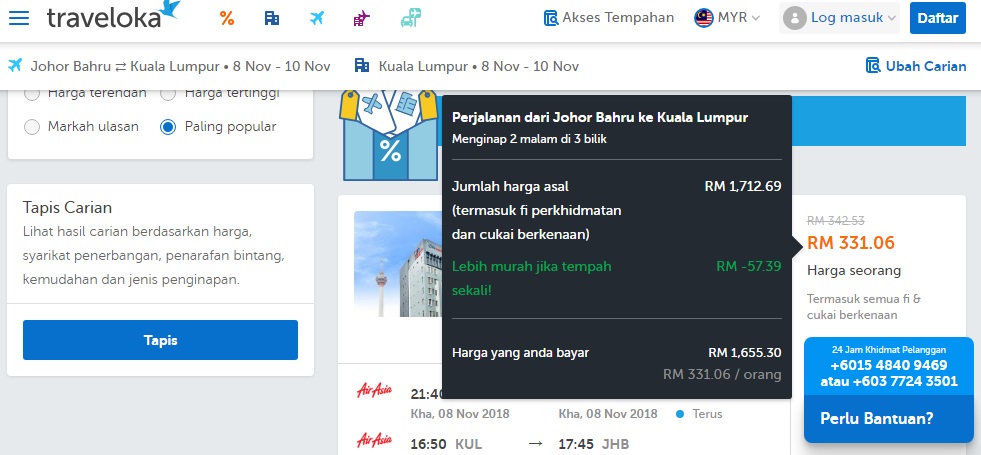The width and height of the screenshot is (981, 455).
Task: Expand the Log masuk dropdown
Action: click(839, 18)
